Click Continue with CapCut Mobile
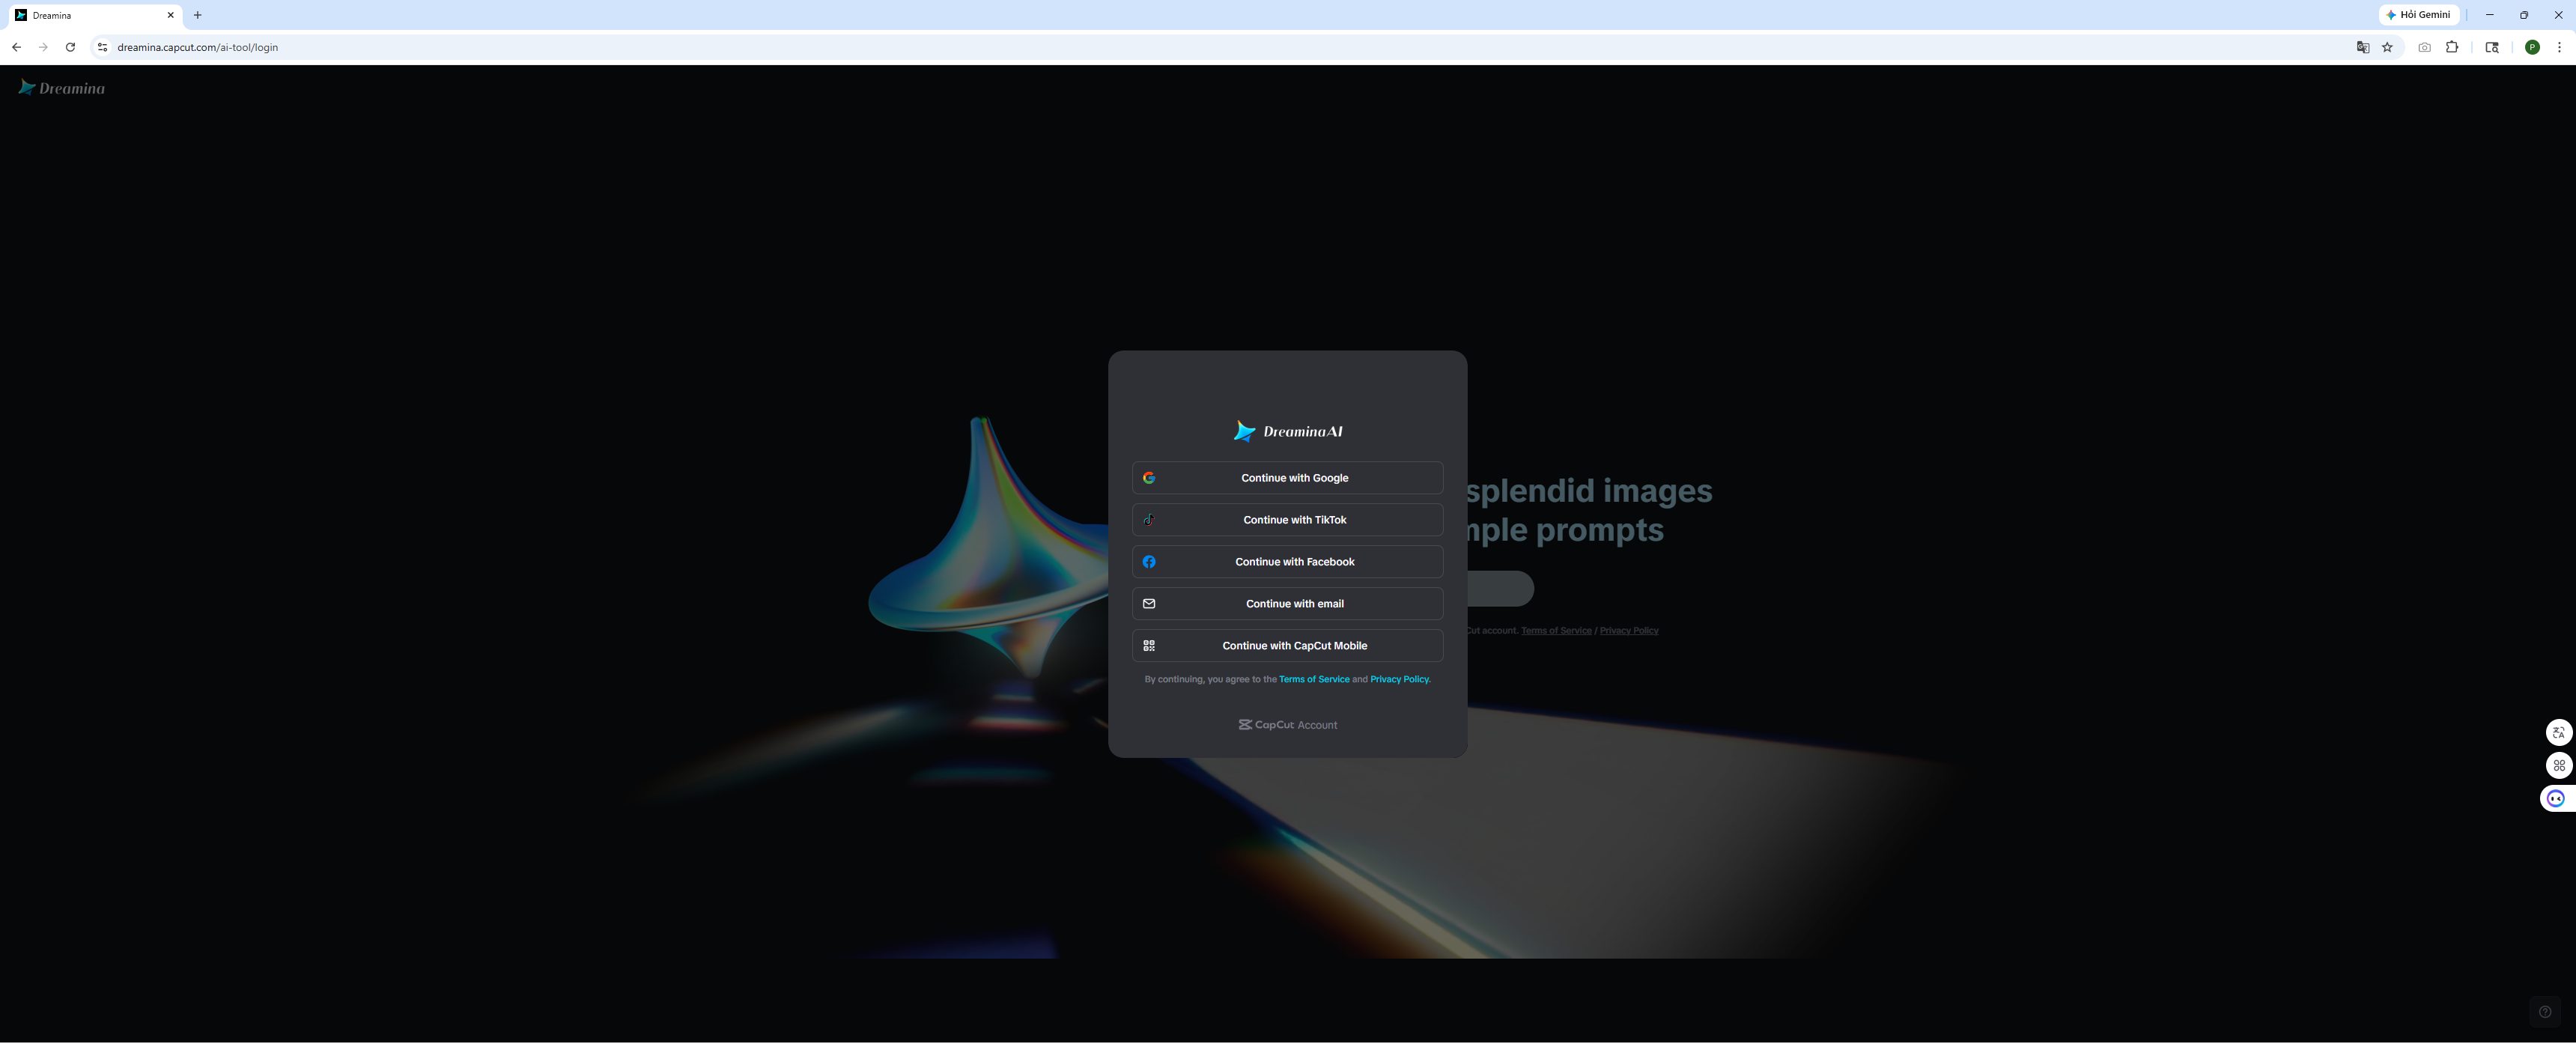This screenshot has height=1044, width=2576. tap(1288, 646)
